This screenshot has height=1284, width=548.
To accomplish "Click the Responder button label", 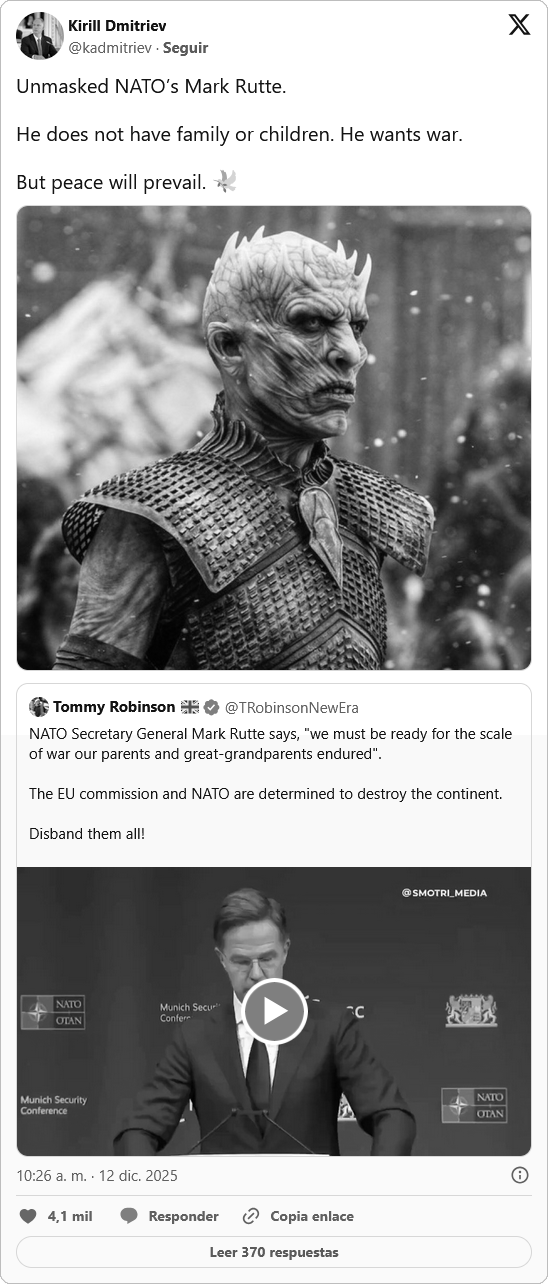I will pyautogui.click(x=183, y=1216).
